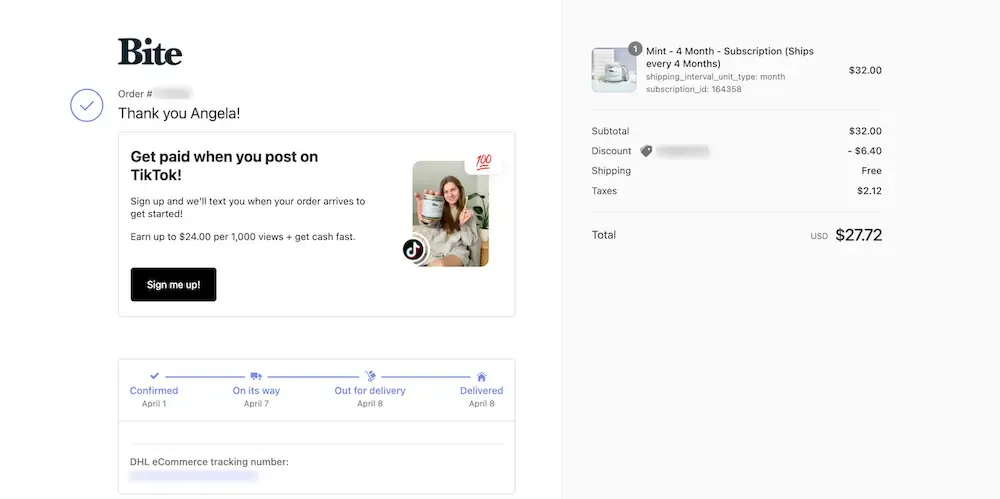
Task: Click the order confirmed checkmark circle
Action: point(87,105)
